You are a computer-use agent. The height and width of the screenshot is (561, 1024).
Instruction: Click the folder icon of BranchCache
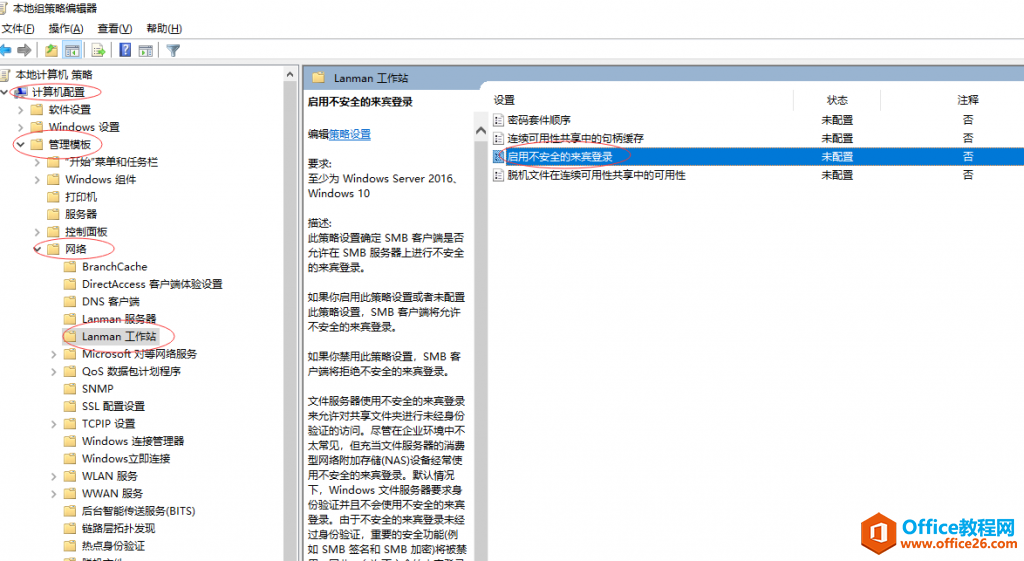(70, 266)
